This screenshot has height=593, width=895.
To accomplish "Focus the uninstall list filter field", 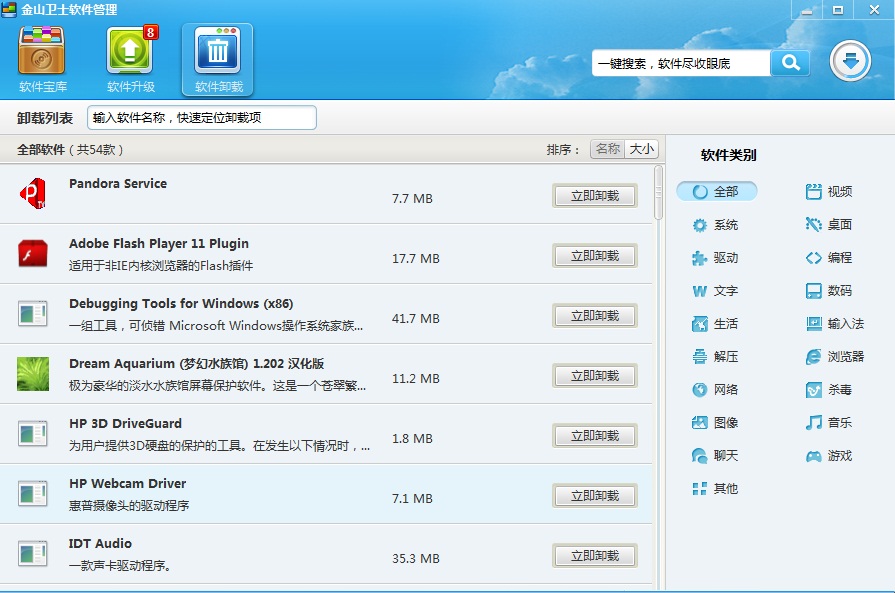I will point(201,118).
